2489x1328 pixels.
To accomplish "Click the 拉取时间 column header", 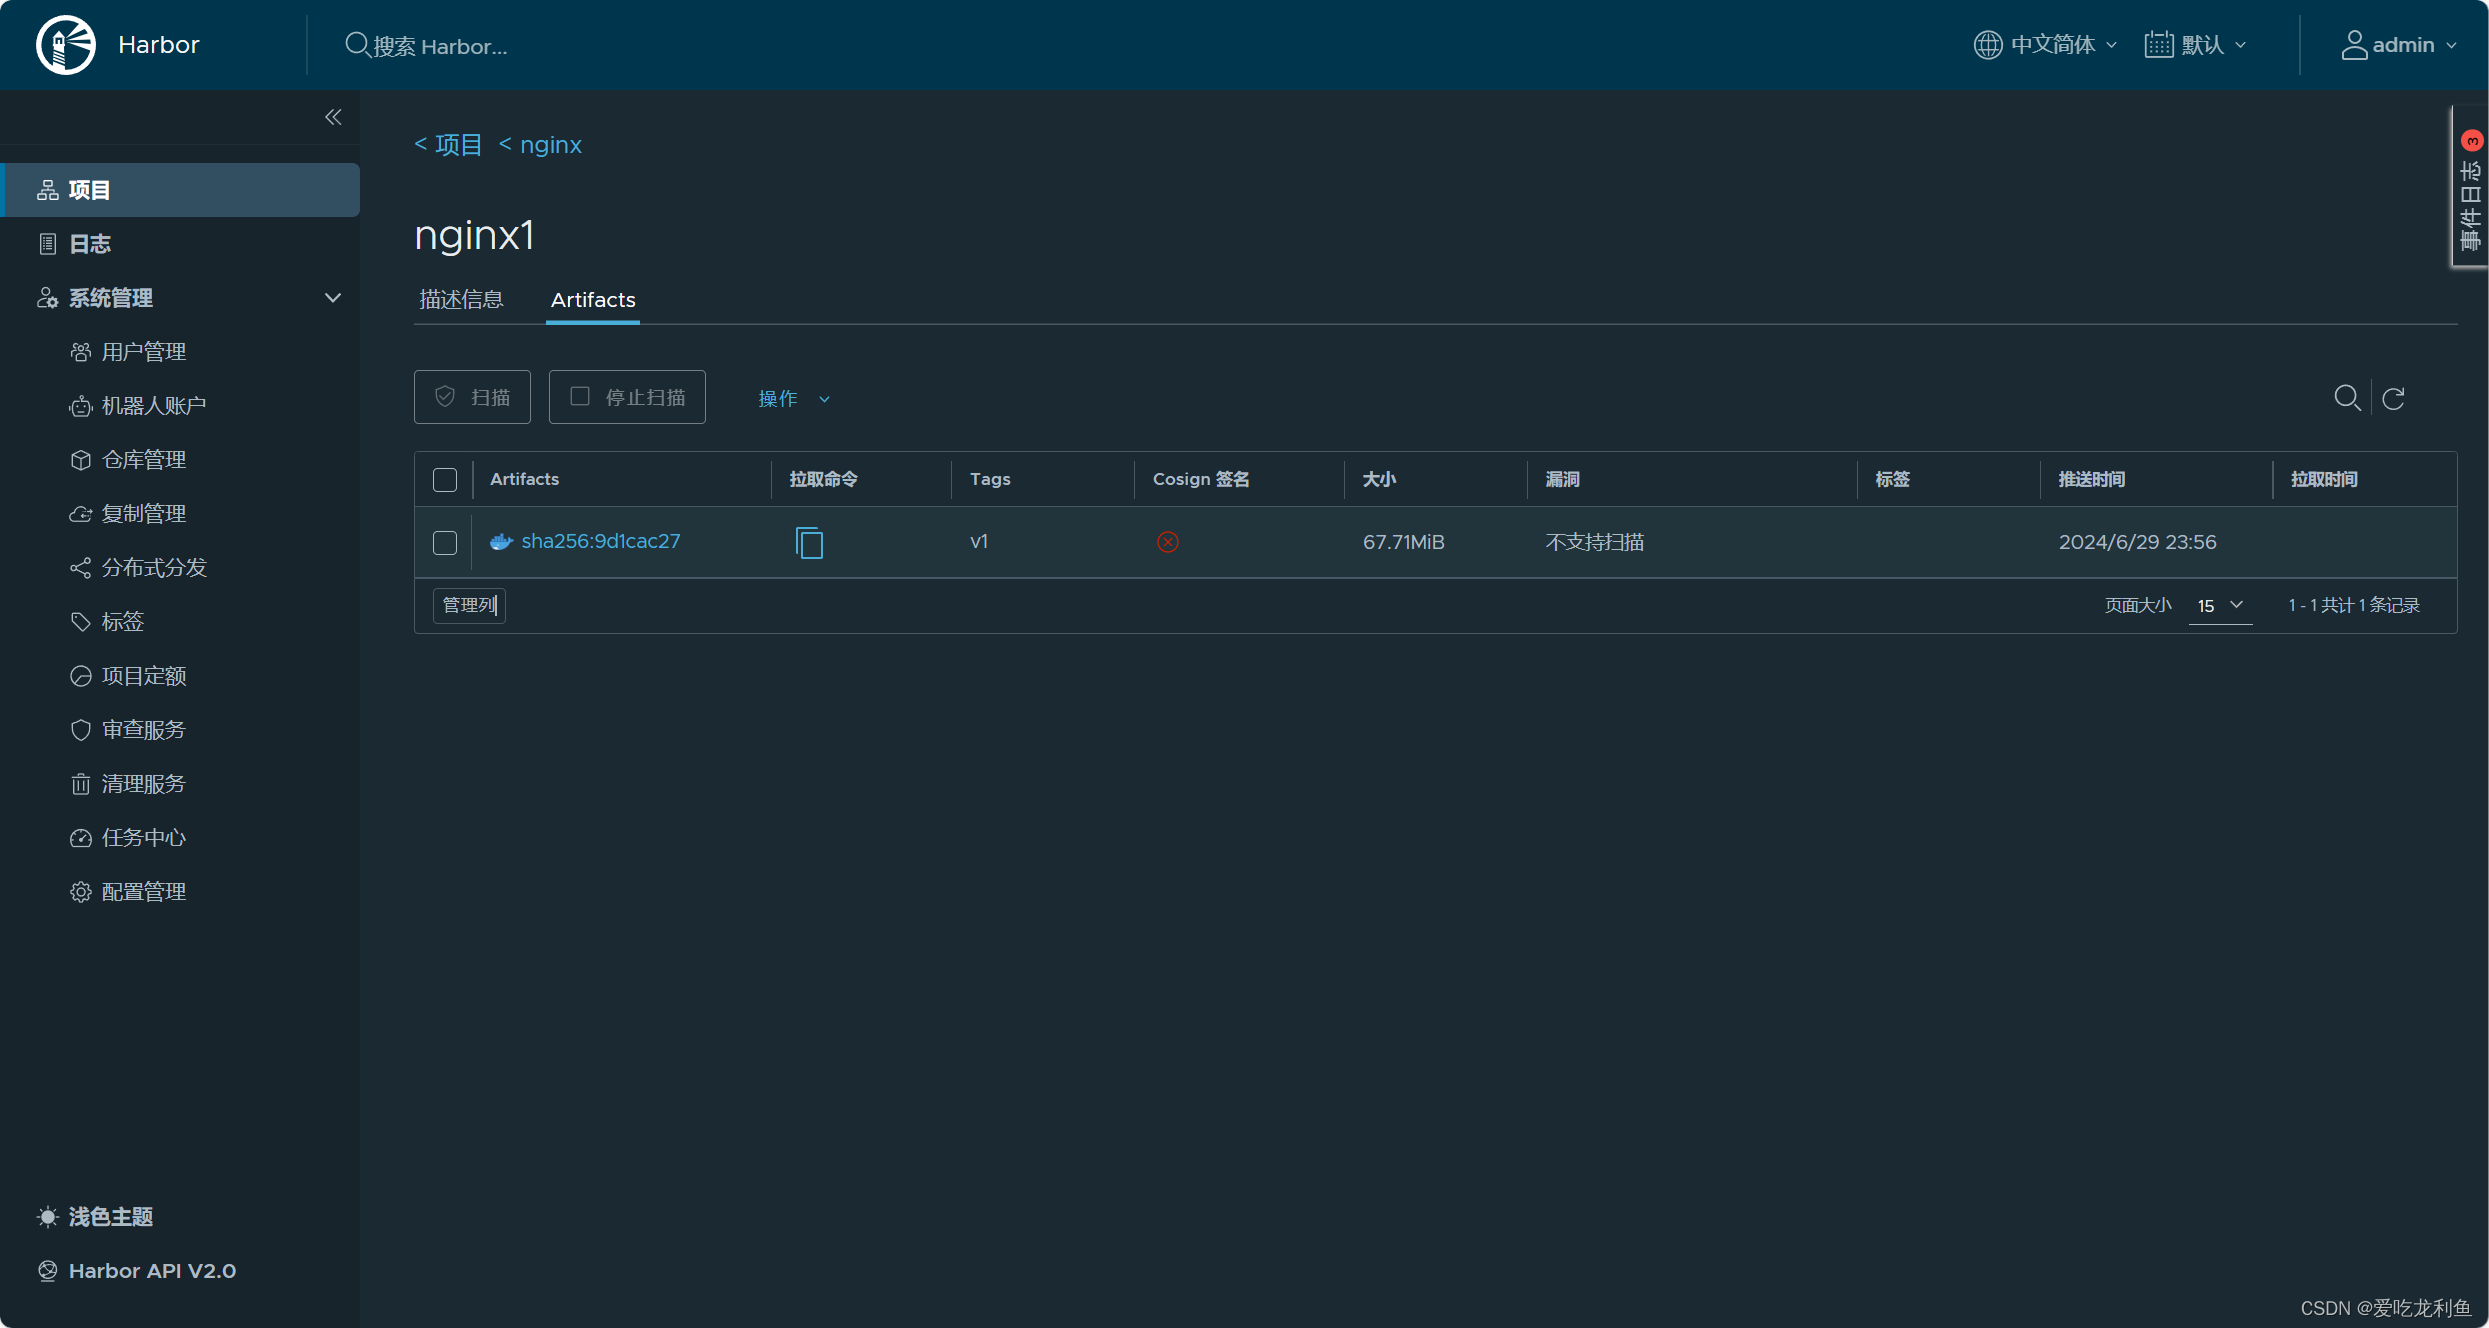I will point(2324,479).
